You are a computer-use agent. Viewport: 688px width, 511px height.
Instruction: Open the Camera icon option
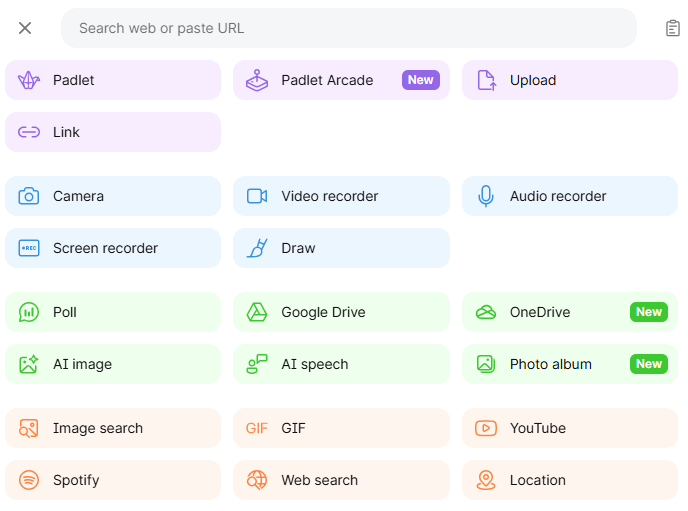click(x=29, y=196)
